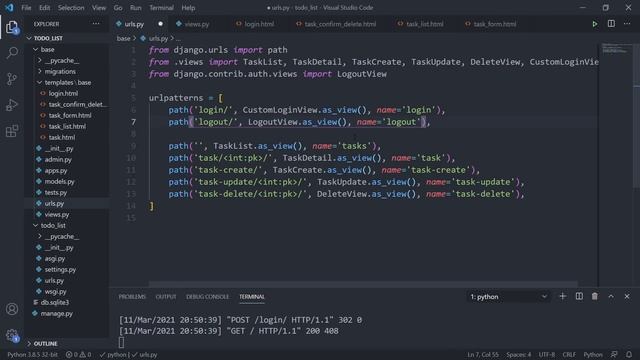Image resolution: width=640 pixels, height=360 pixels.
Task: Open the Source Control view icon
Action: pyautogui.click(x=12, y=79)
